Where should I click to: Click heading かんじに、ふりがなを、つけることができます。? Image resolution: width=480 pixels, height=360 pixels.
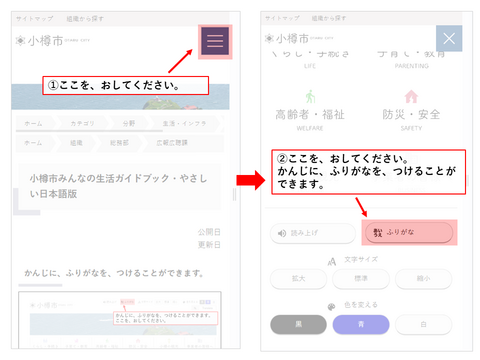pos(114,273)
